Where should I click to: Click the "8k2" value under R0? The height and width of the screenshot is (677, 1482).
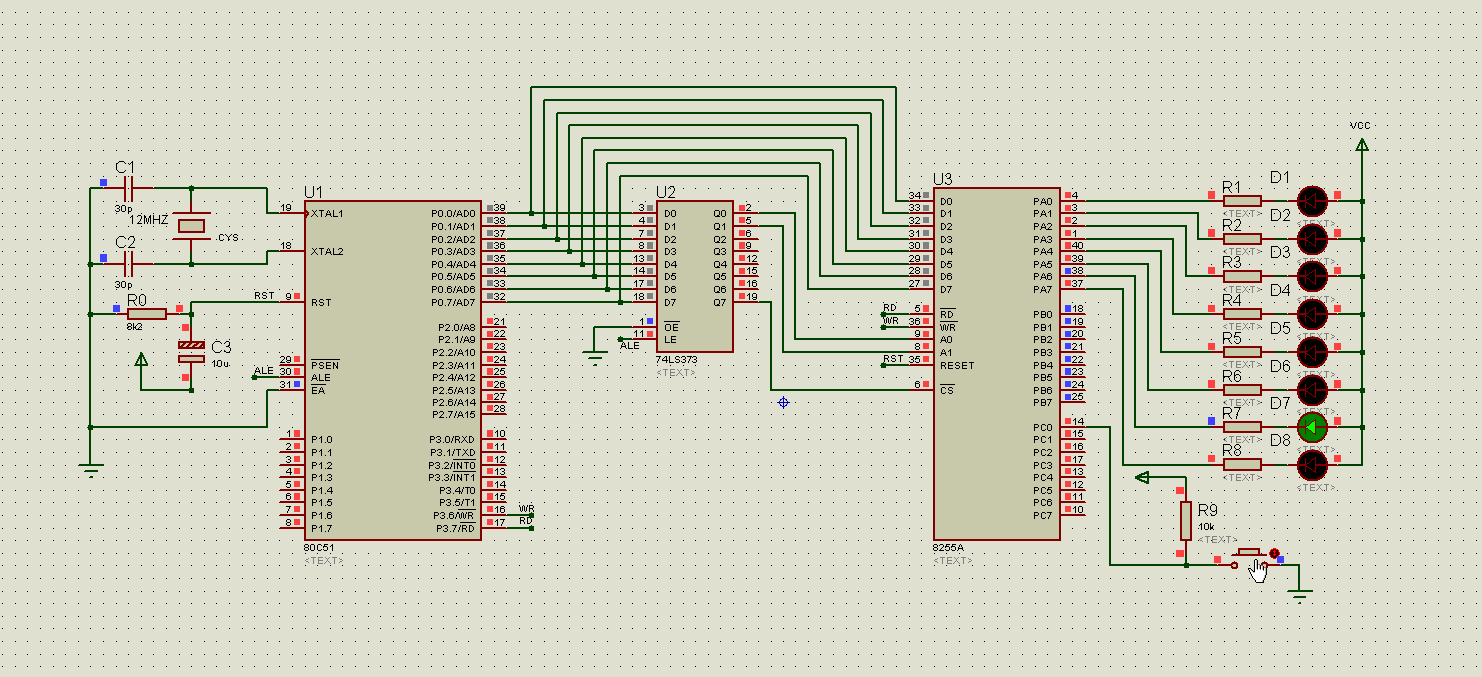[x=135, y=326]
